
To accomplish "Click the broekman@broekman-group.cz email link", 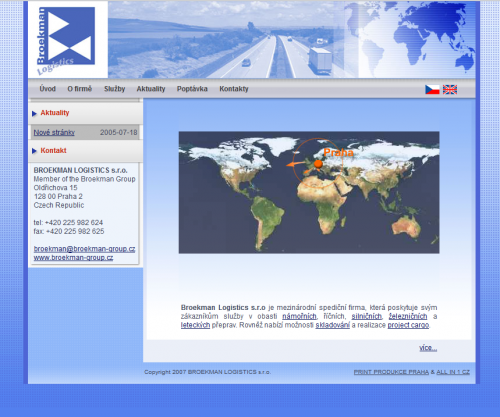I will click(x=84, y=249).
